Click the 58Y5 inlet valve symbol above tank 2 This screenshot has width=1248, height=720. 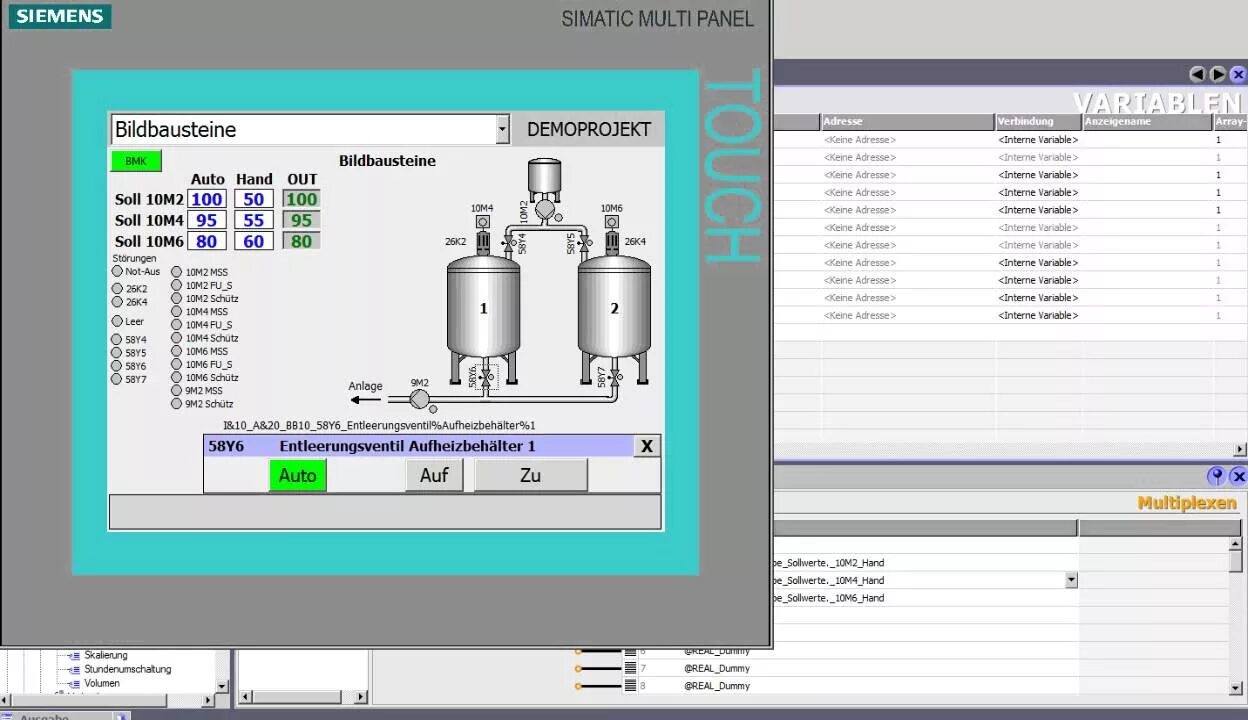tap(584, 243)
